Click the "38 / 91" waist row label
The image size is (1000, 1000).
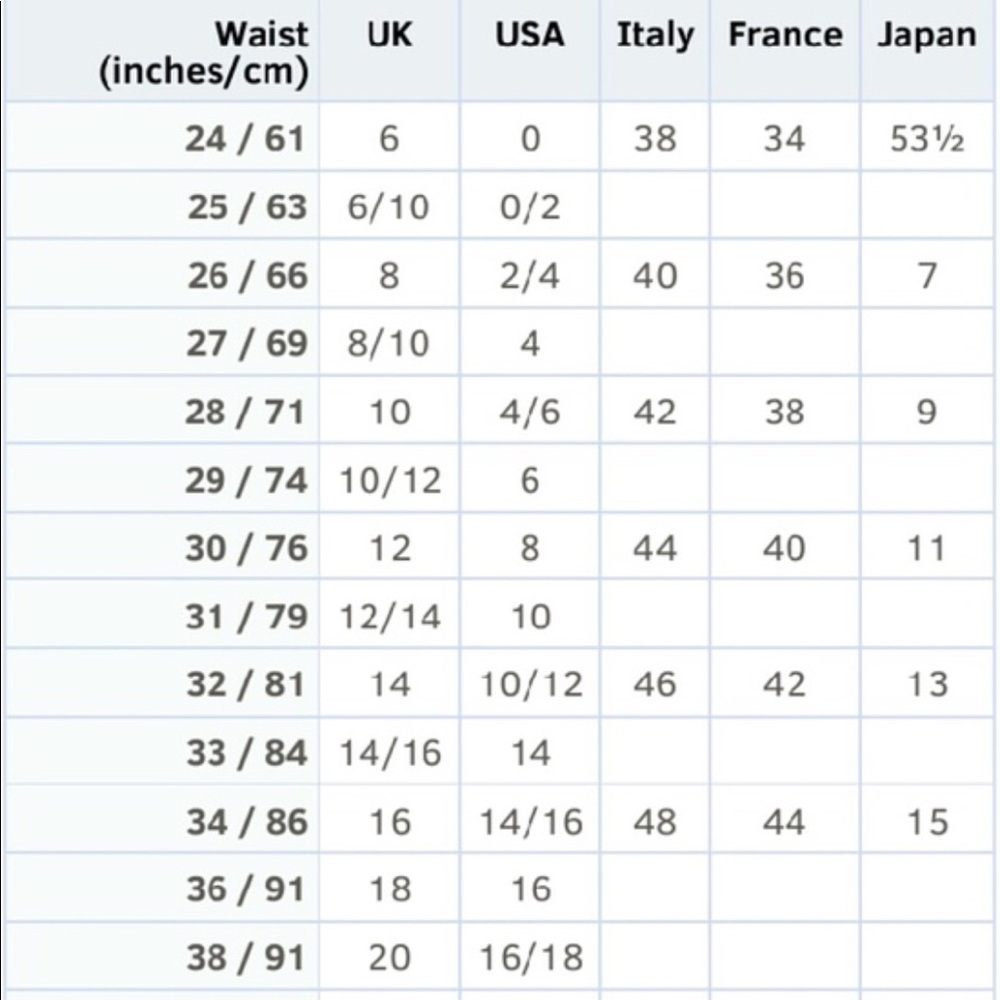coord(245,957)
